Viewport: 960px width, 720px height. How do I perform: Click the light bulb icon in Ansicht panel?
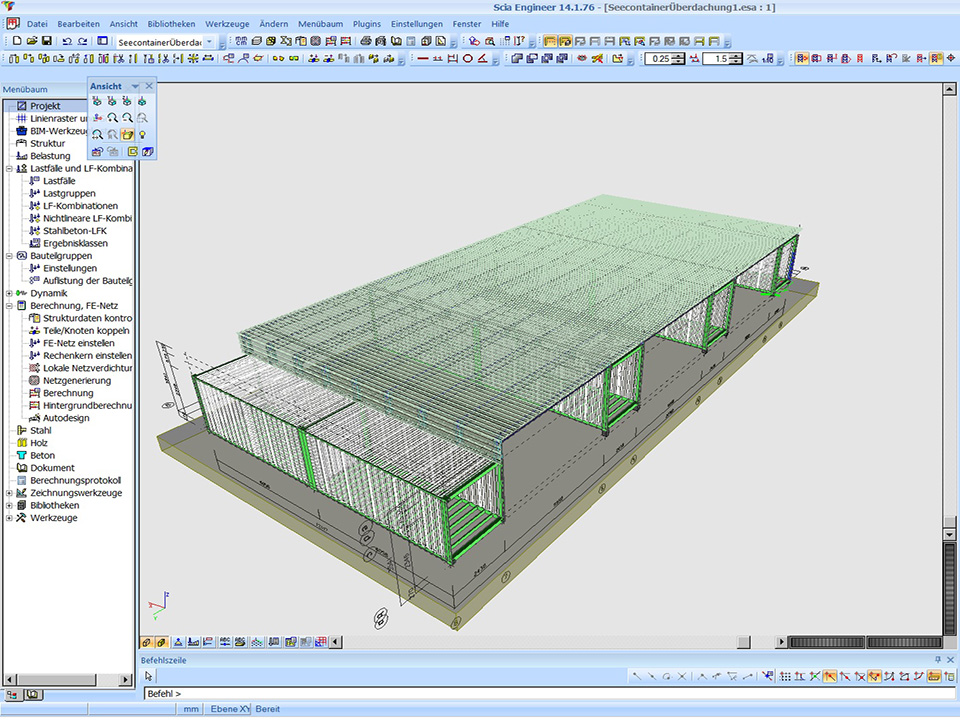[x=143, y=134]
